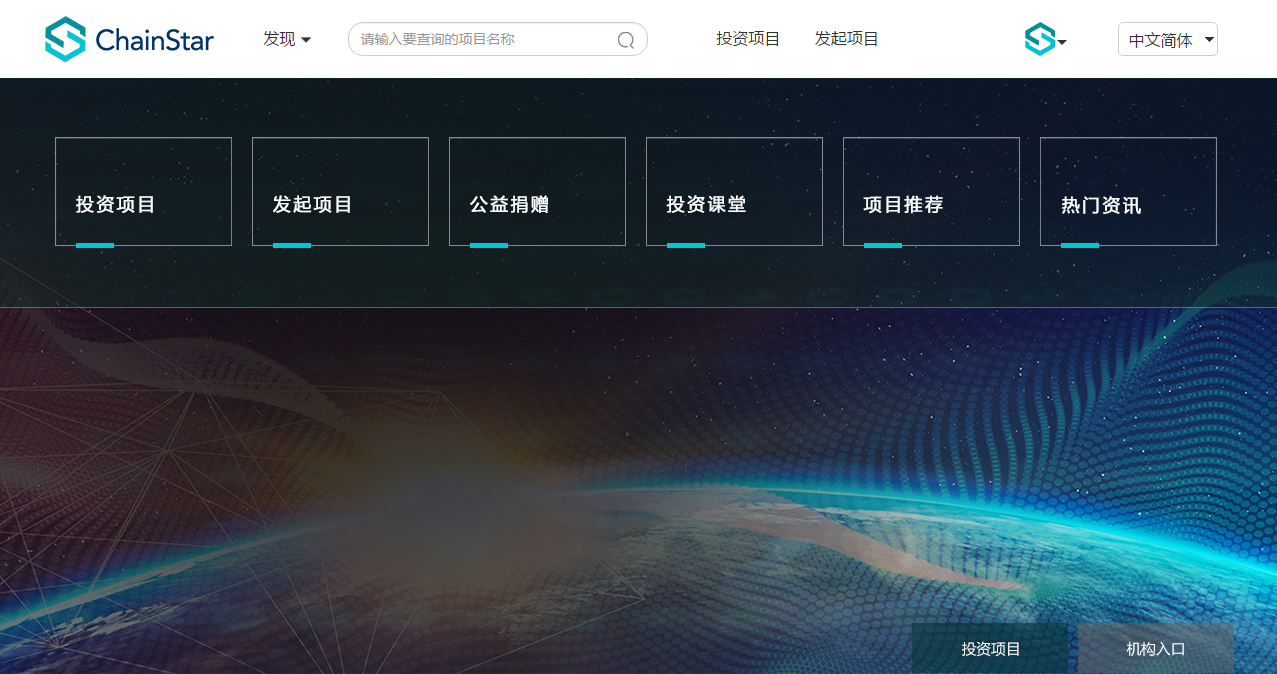Focus the project name search field
This screenshot has width=1277, height=674.
coord(498,39)
